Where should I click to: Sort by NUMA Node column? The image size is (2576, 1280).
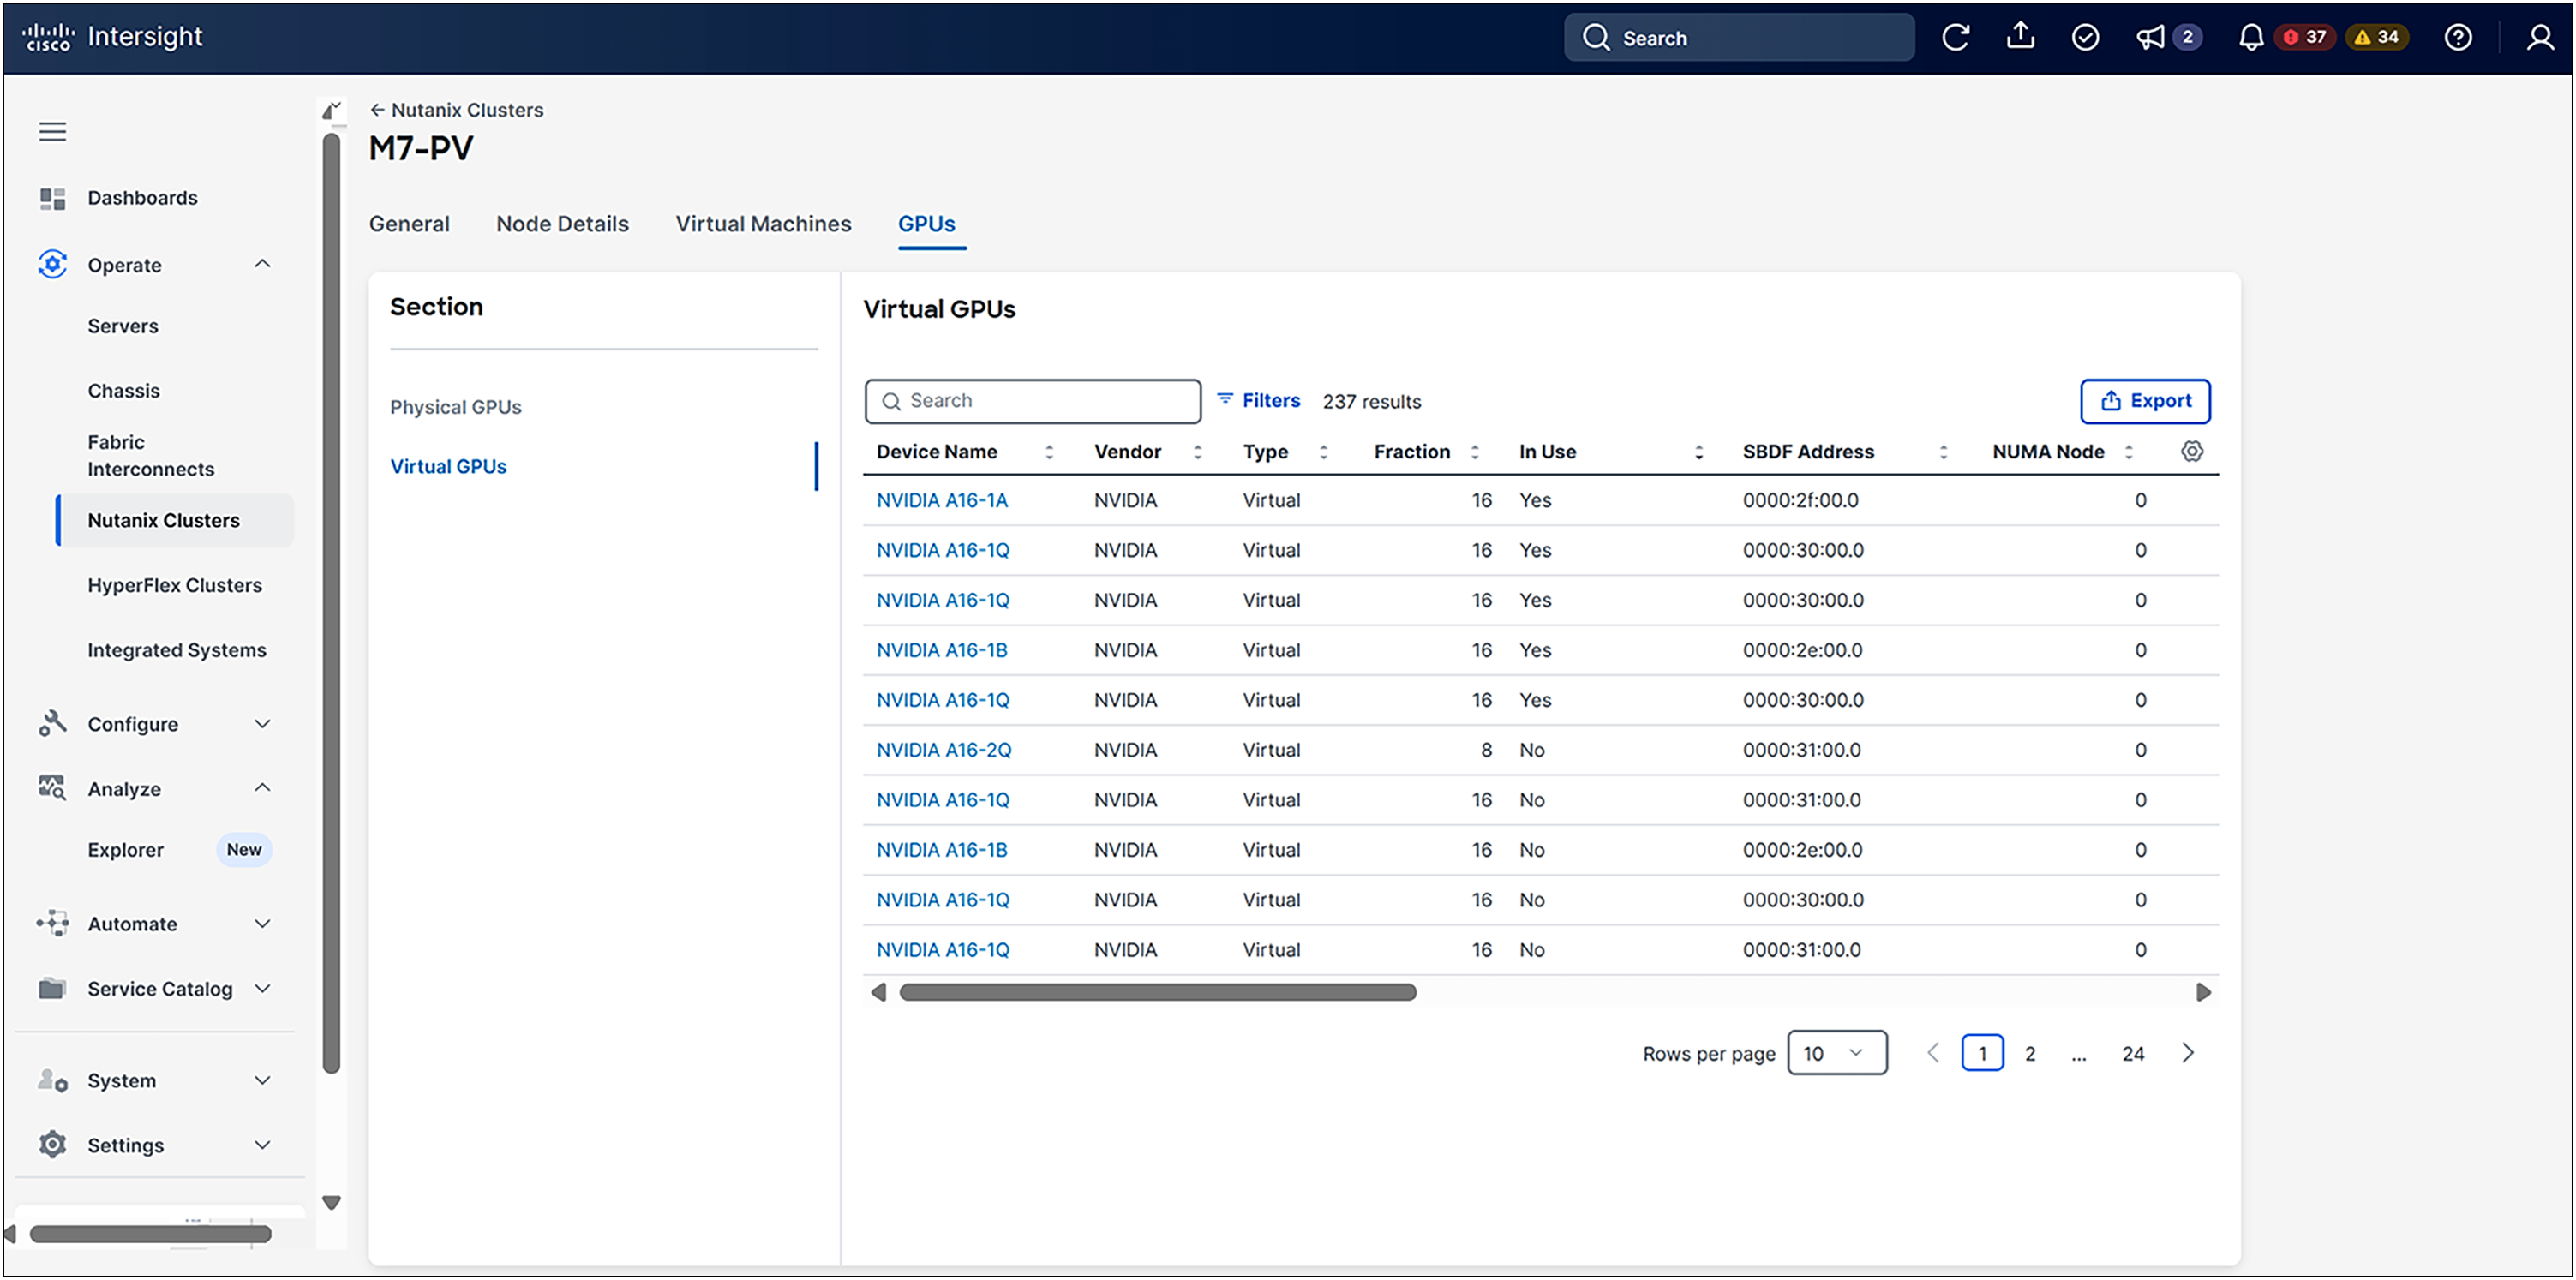(x=2128, y=452)
